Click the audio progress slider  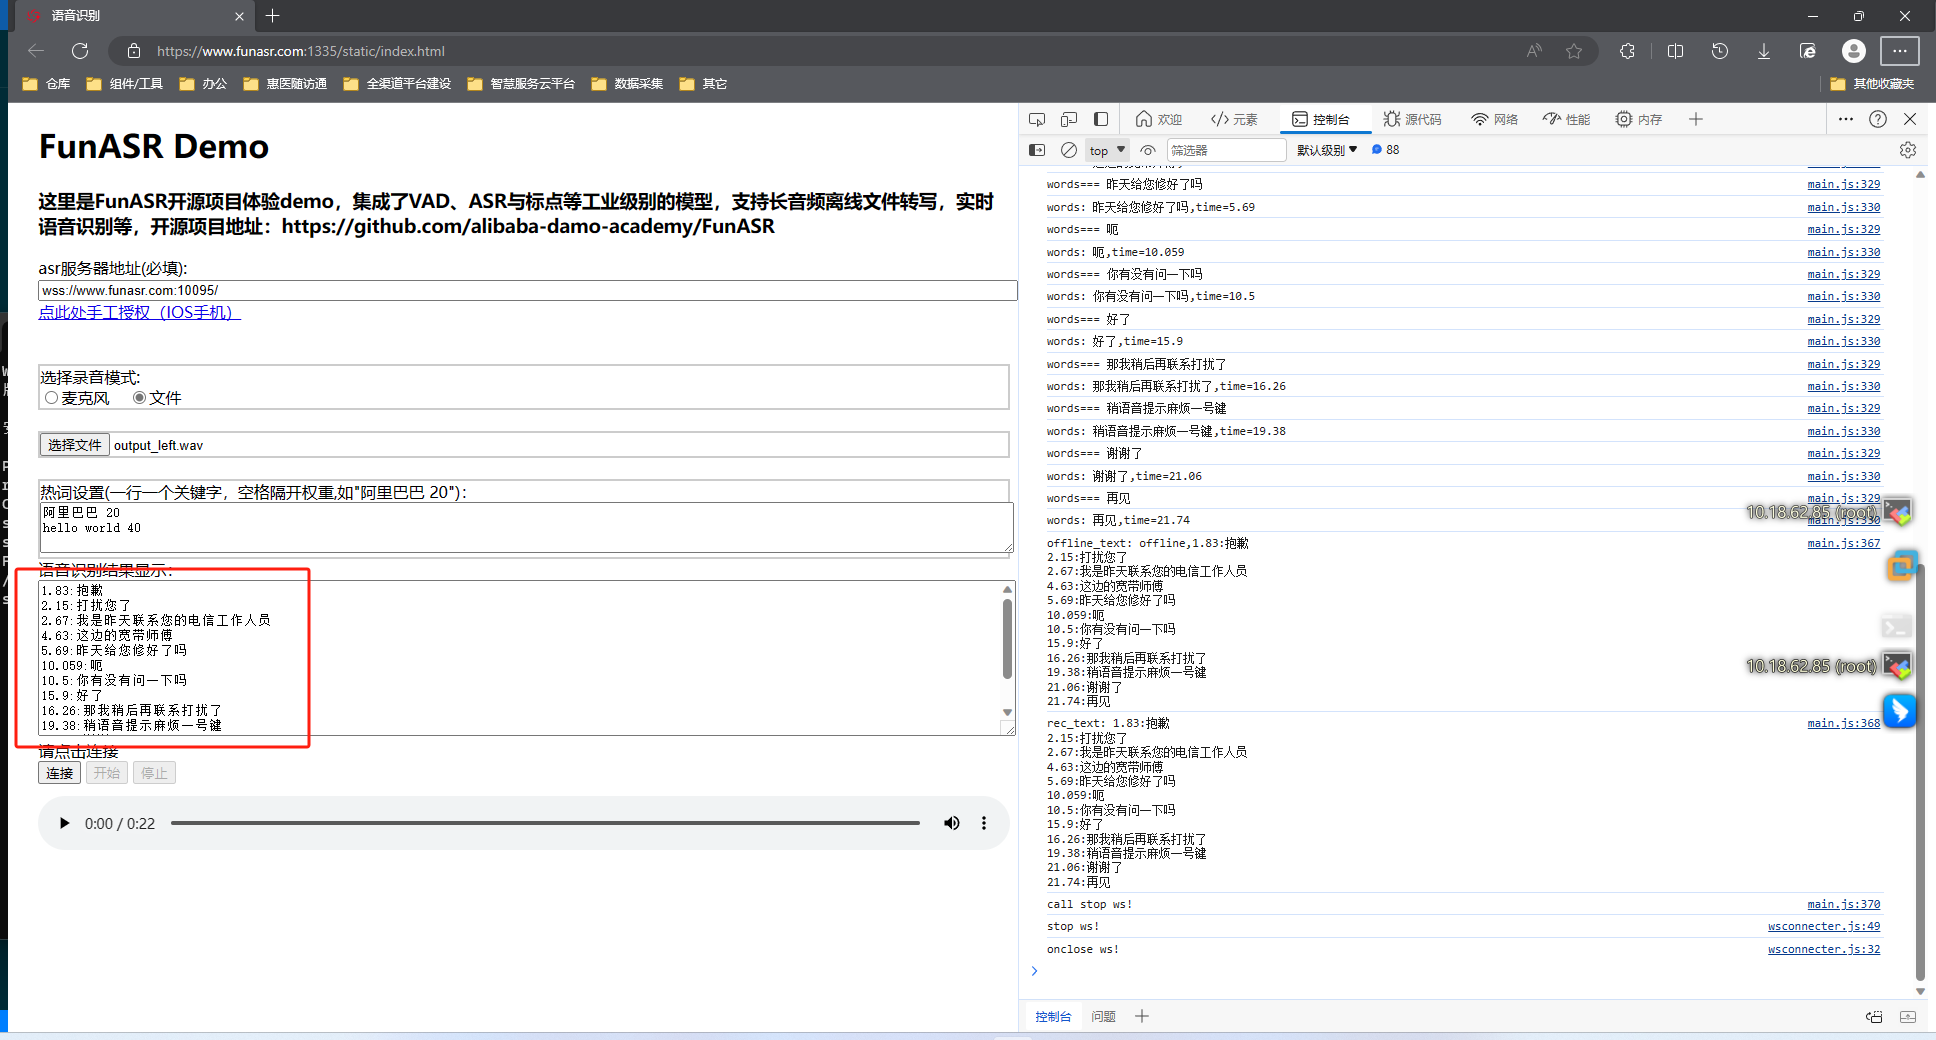click(x=545, y=823)
